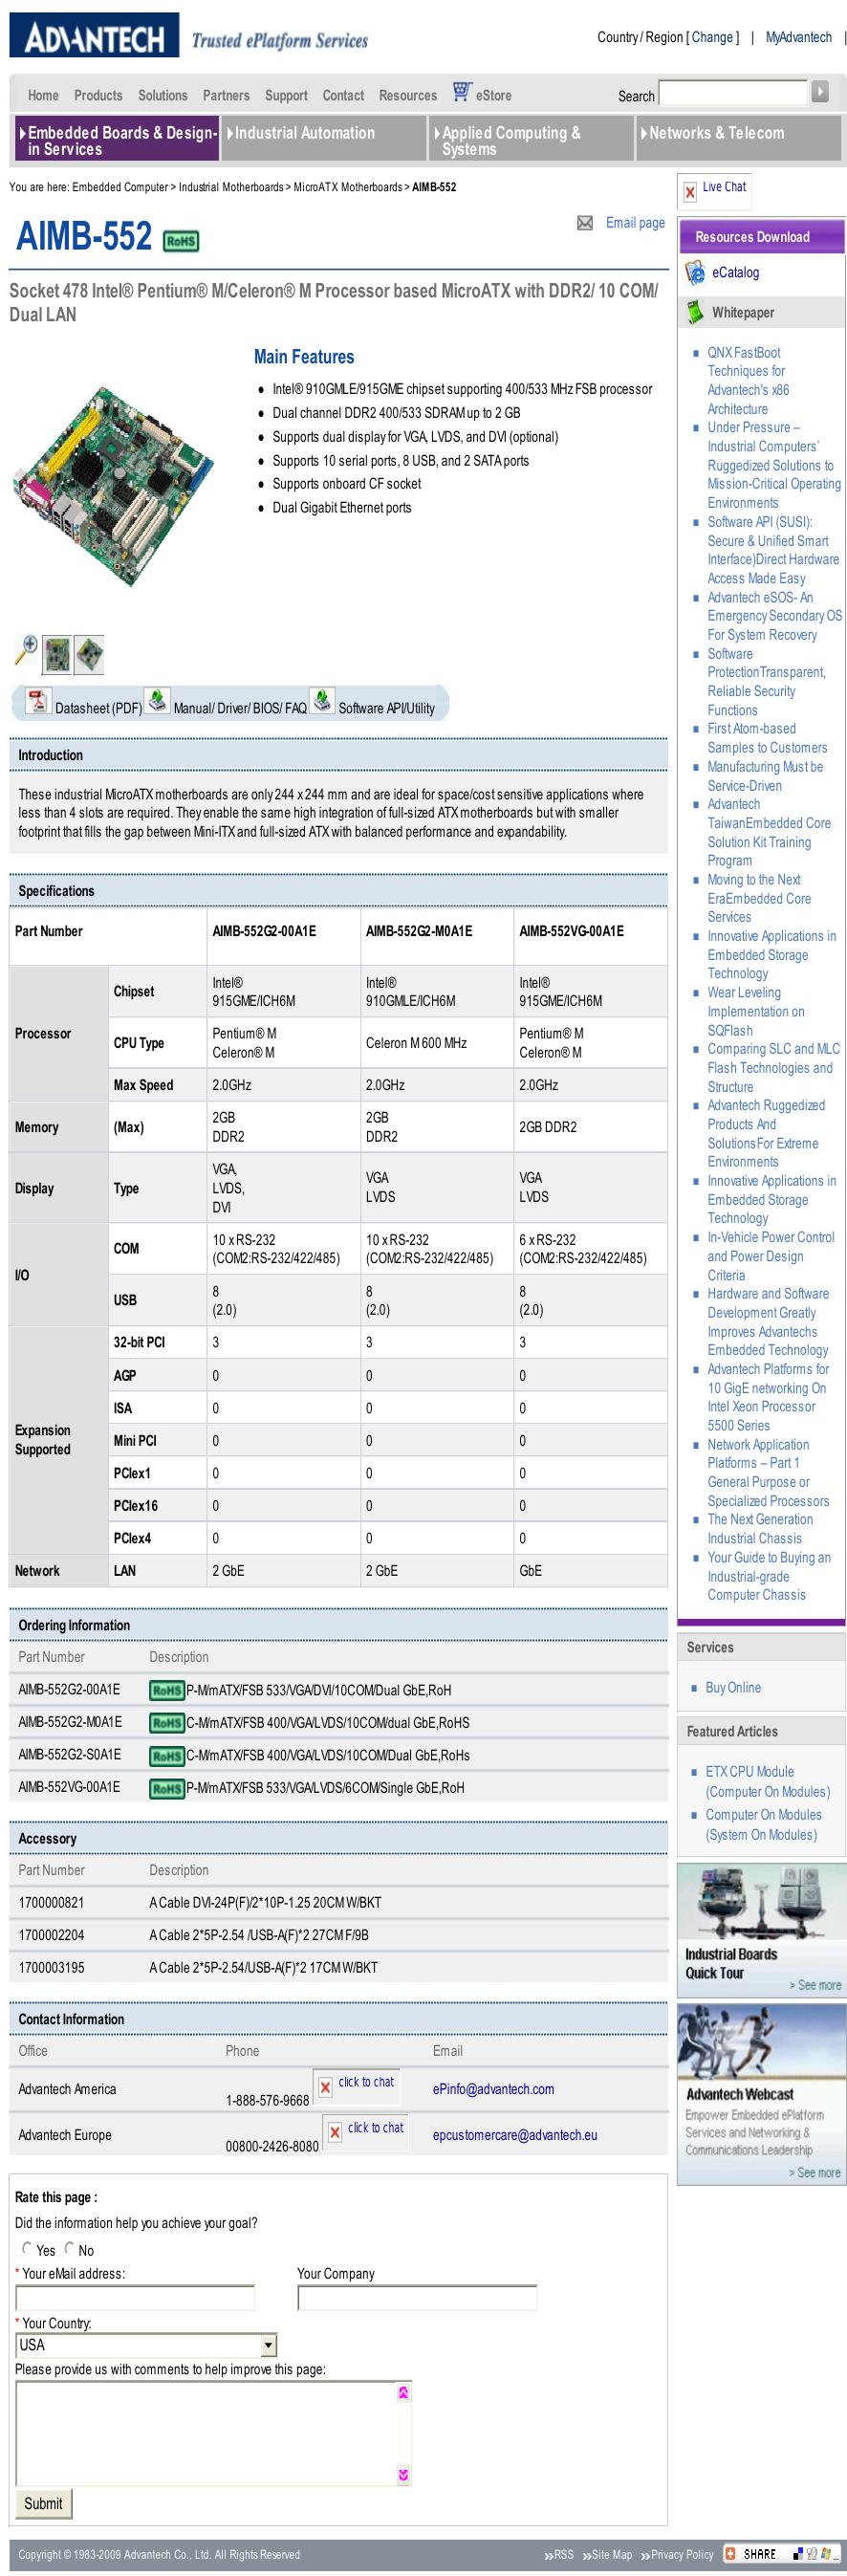Click the Submit button
The height and width of the screenshot is (2576, 847).
[x=43, y=2503]
